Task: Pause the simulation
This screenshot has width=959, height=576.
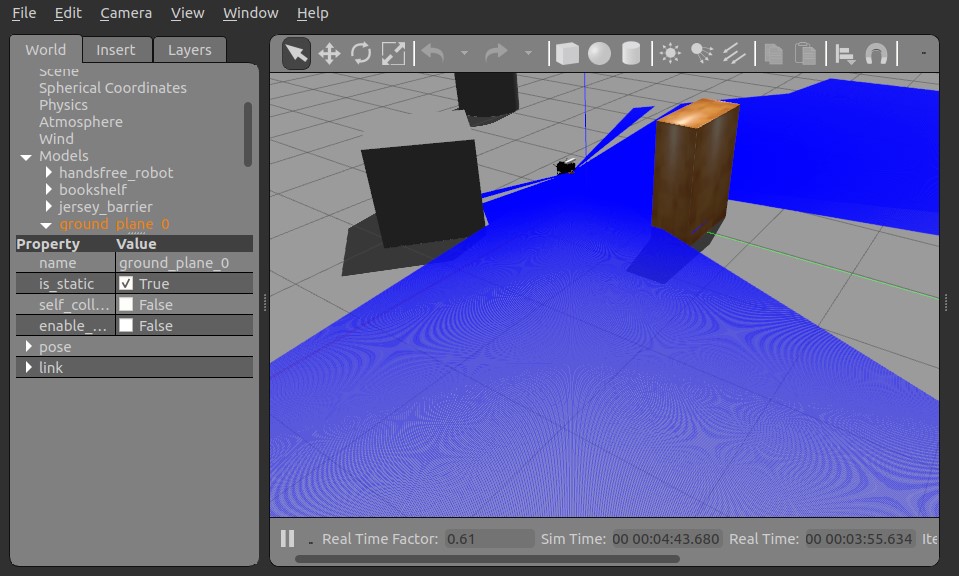Action: click(287, 539)
